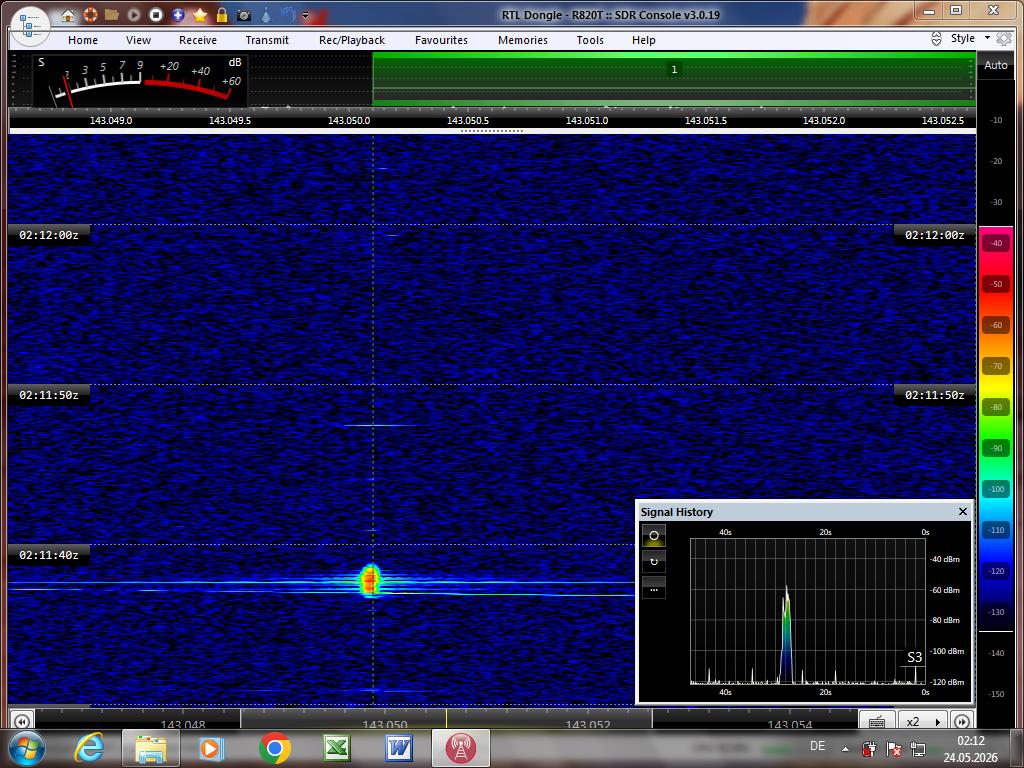Open the Windows Start menu
The width and height of the screenshot is (1024, 768).
pyautogui.click(x=27, y=748)
